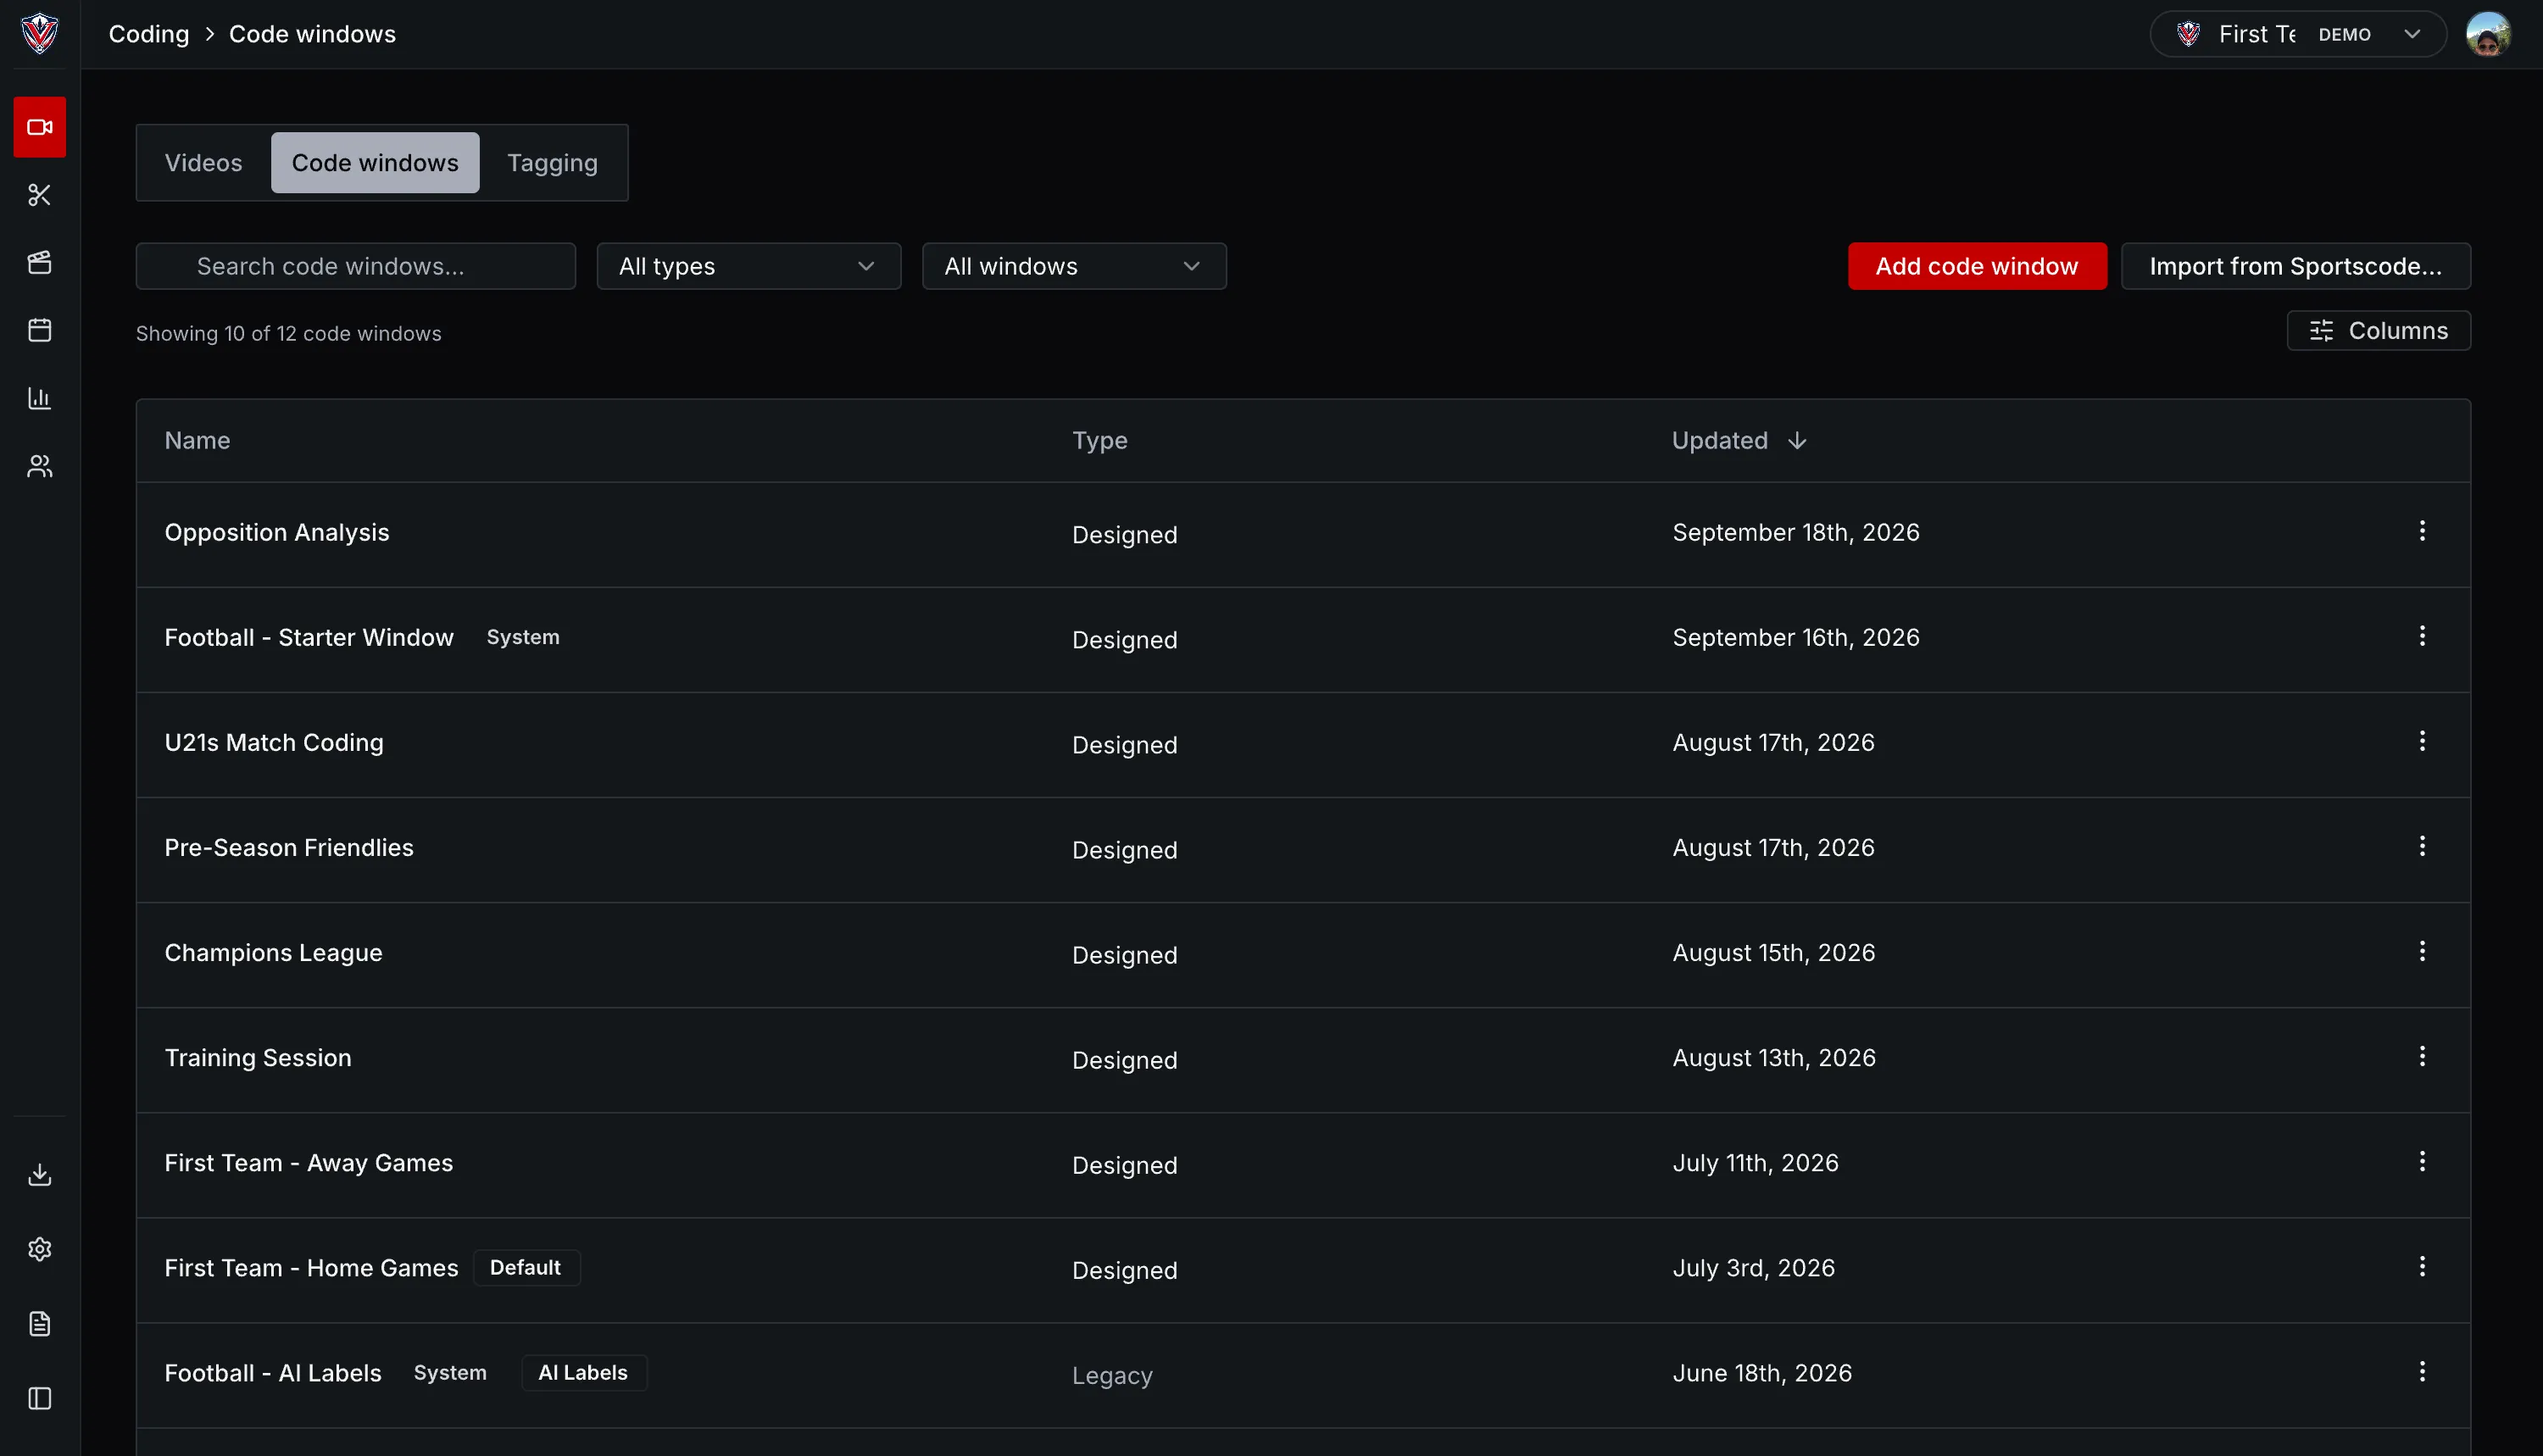
Task: Click the System tag beside Football - Starter Window
Action: click(x=523, y=637)
